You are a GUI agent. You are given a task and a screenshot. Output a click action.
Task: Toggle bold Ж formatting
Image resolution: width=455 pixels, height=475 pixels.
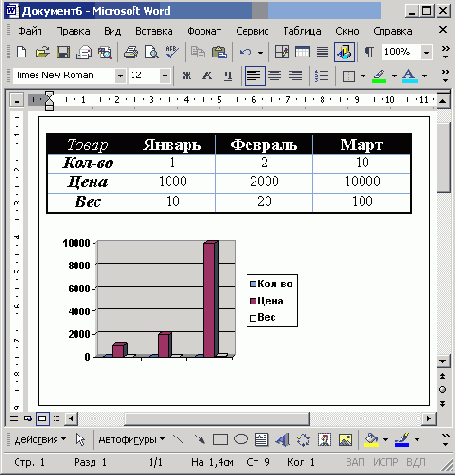coord(187,76)
